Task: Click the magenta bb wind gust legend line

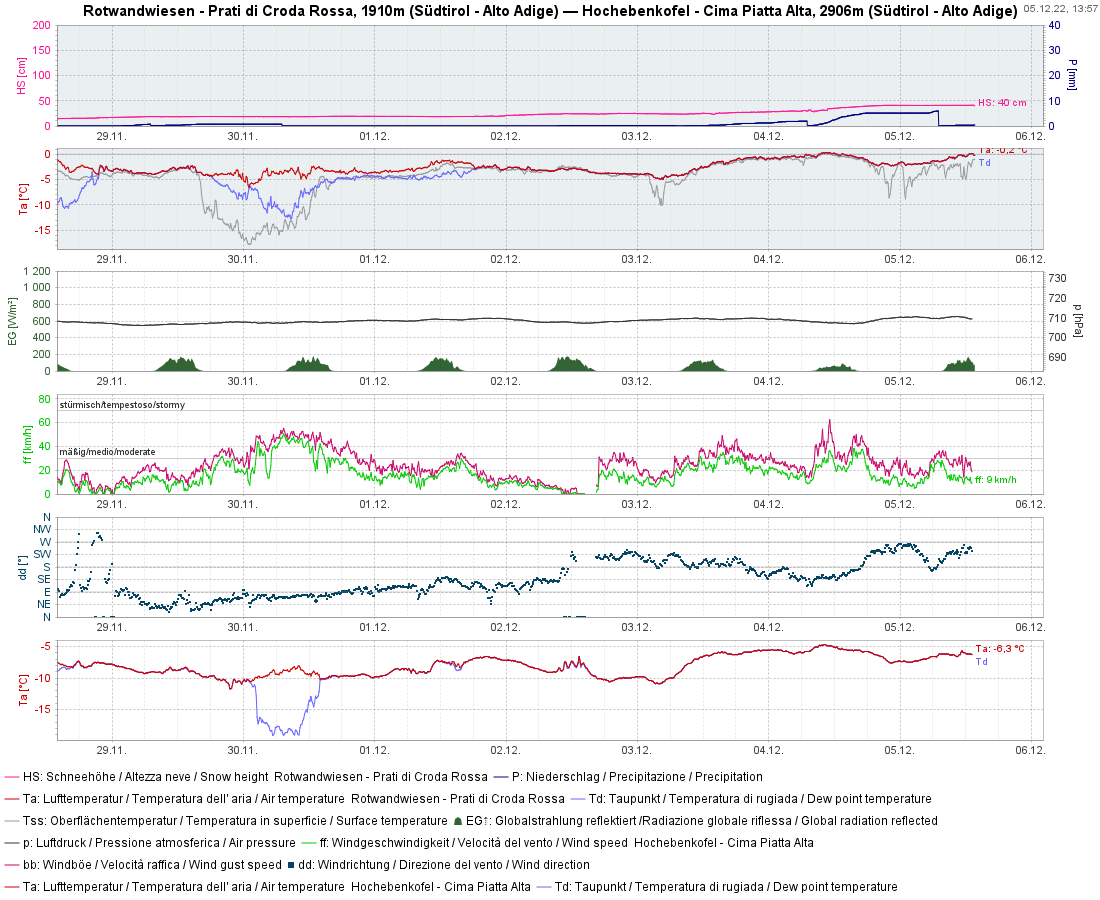Action: [12, 865]
